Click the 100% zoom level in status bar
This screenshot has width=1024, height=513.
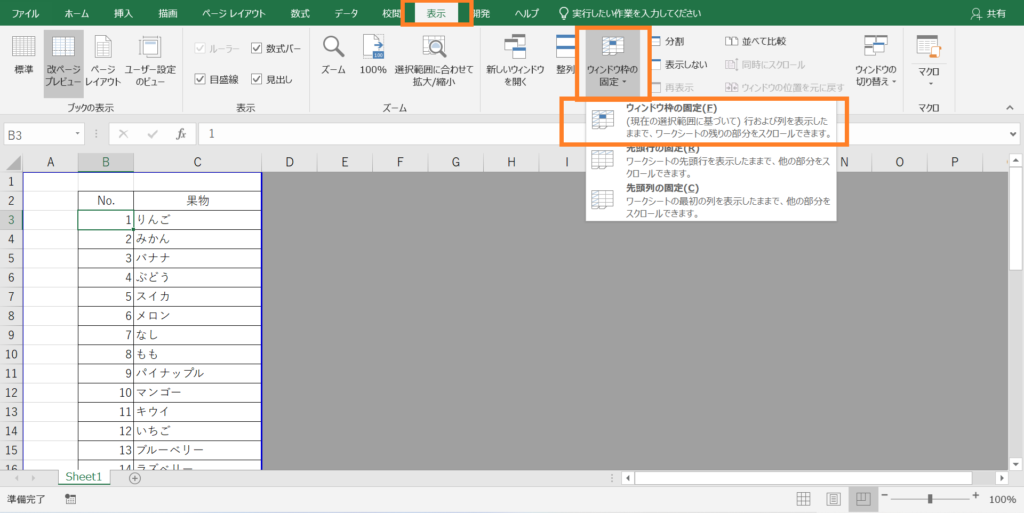pyautogui.click(x=1002, y=499)
